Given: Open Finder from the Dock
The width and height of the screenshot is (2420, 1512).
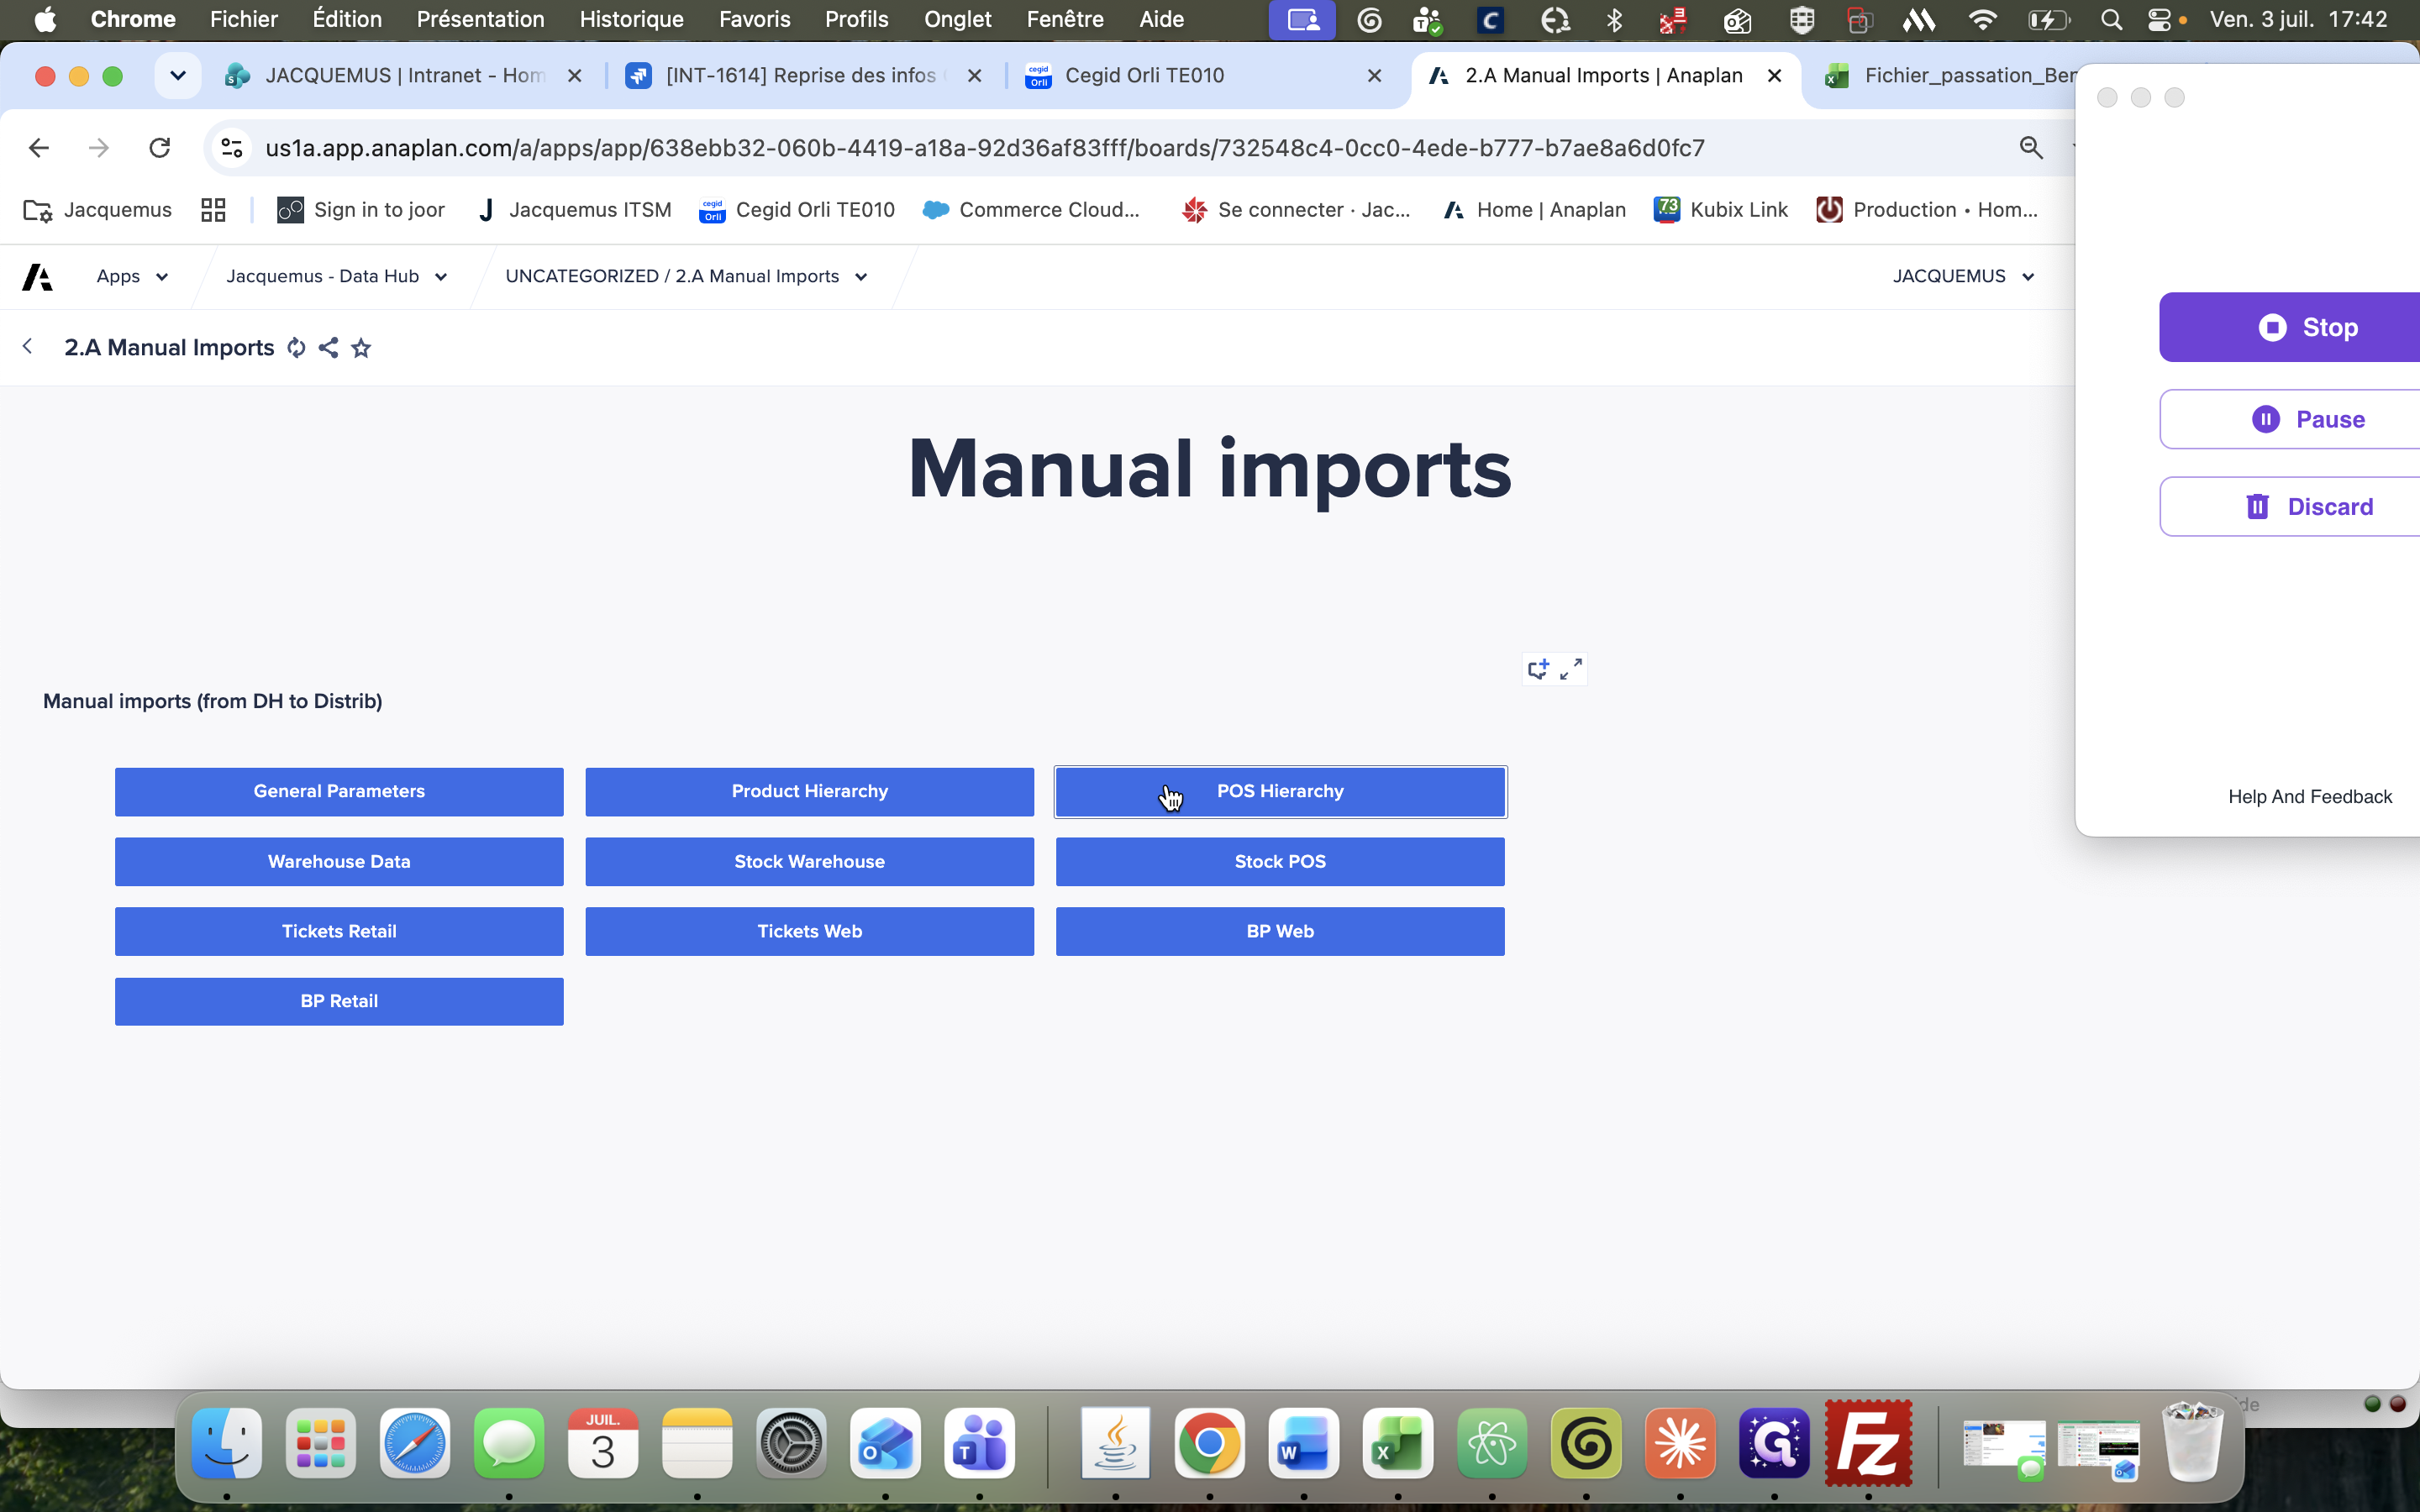Looking at the screenshot, I should coord(227,1443).
